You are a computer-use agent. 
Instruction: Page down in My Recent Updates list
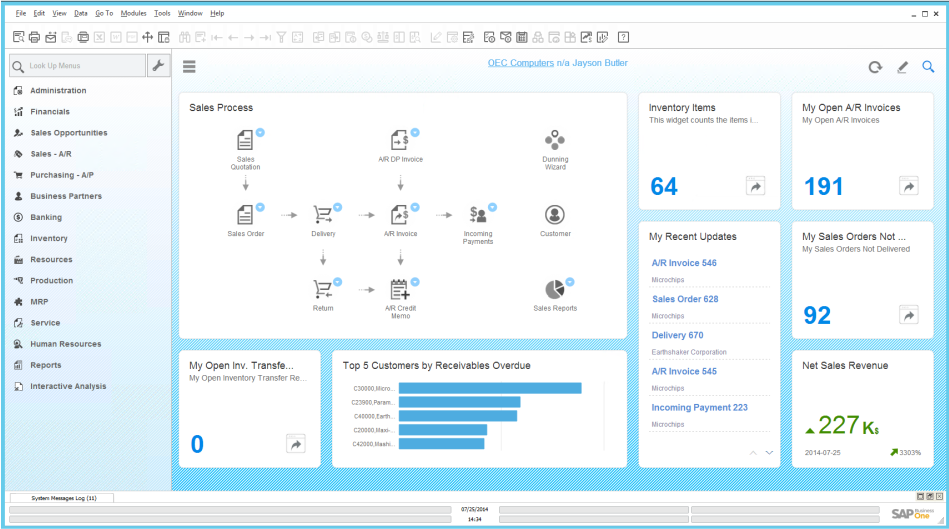coord(769,453)
